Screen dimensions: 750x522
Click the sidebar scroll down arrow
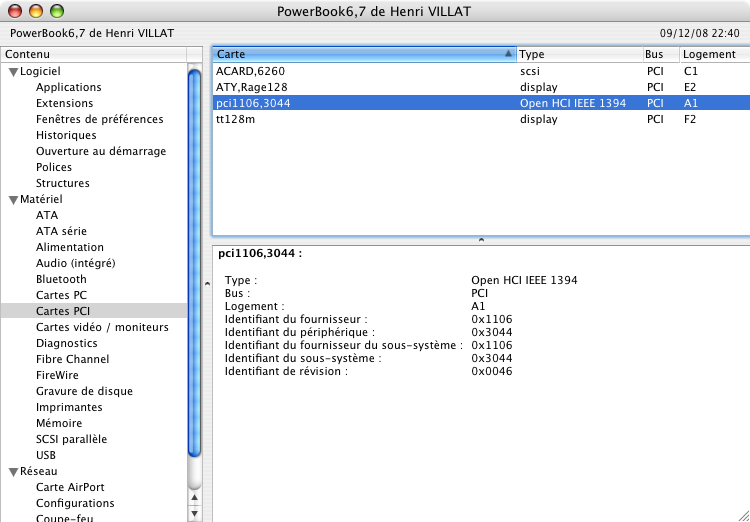coord(194,514)
